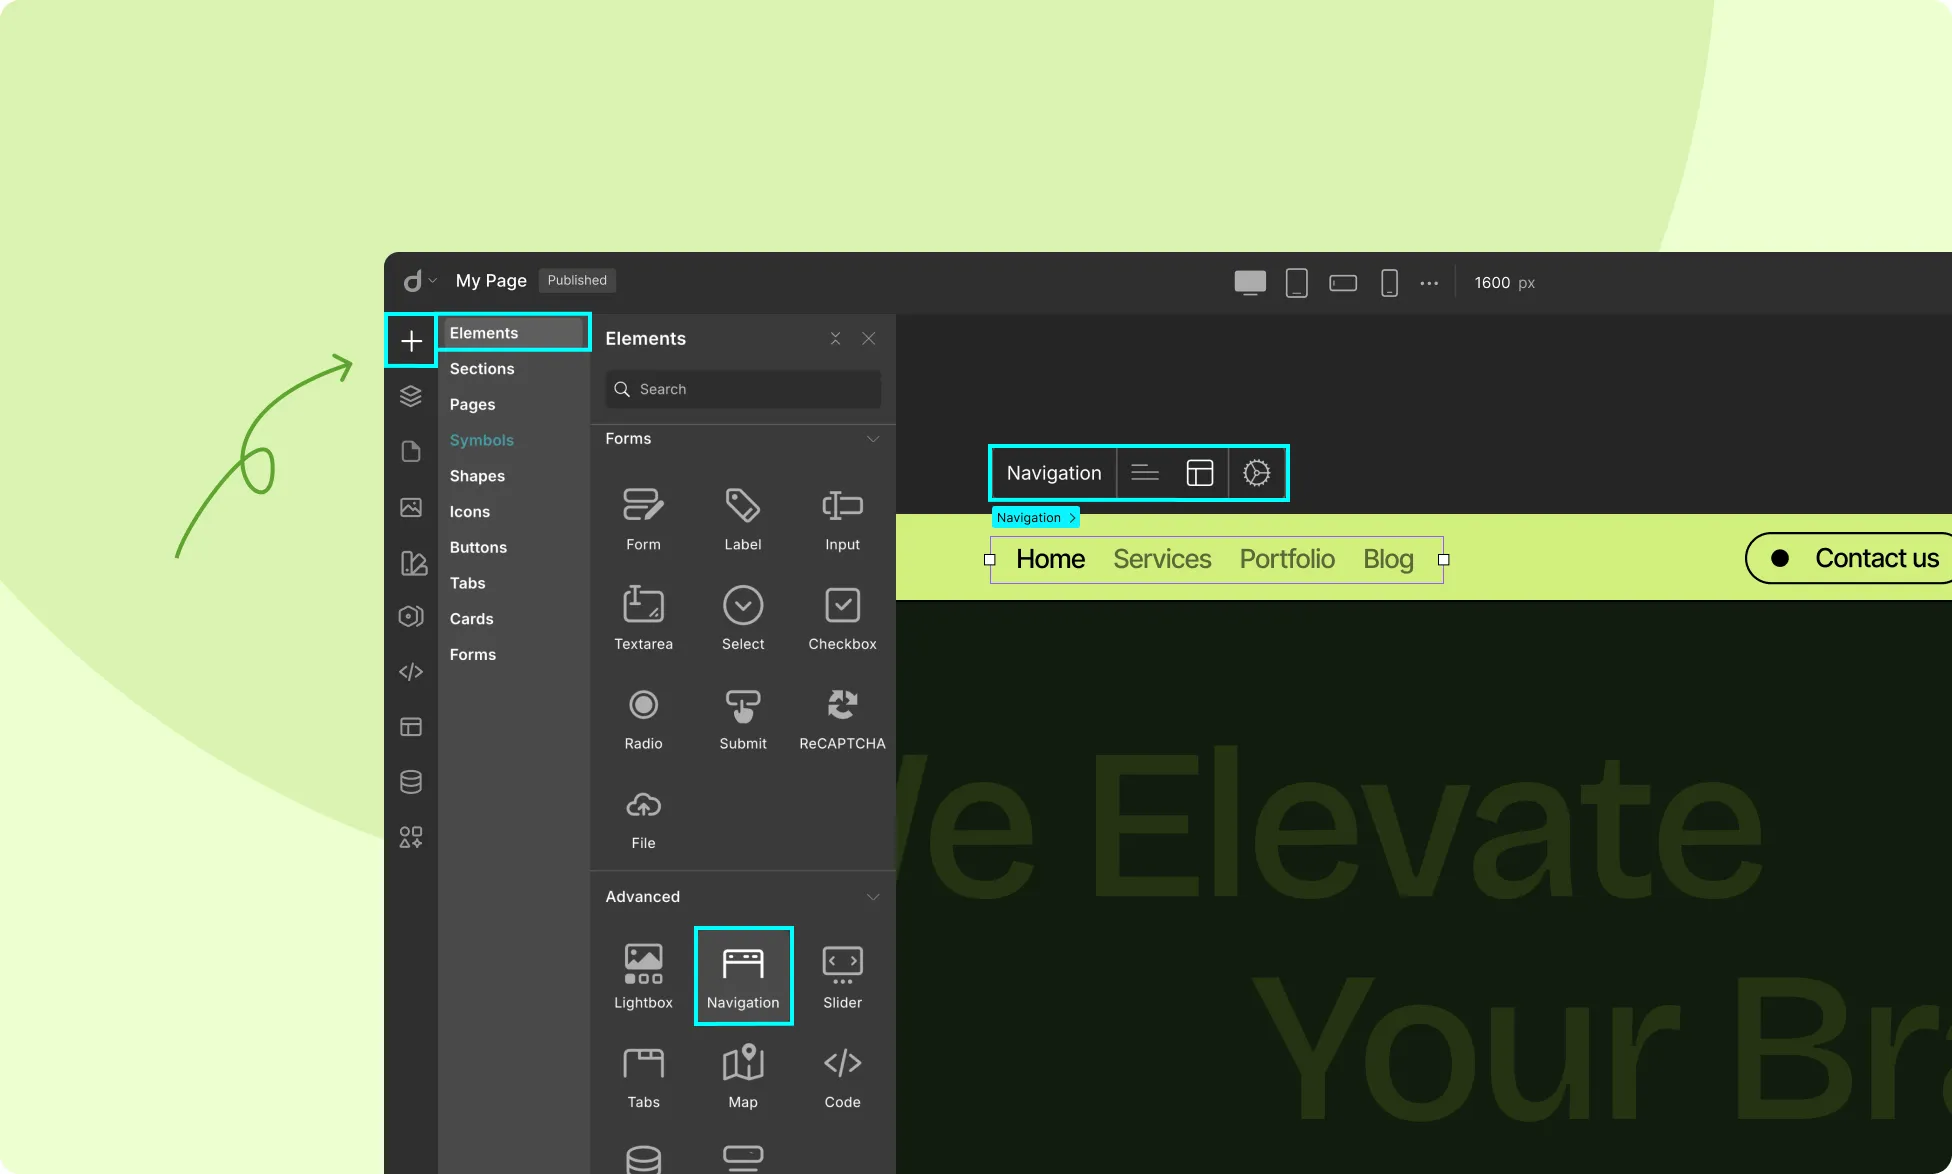Click the layout icon in Navigation toolbar

(1200, 473)
